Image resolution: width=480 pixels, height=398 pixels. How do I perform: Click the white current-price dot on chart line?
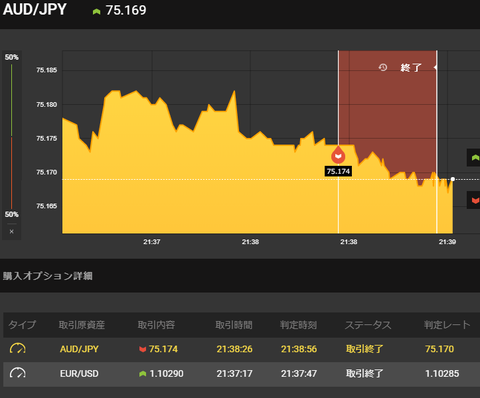(453, 179)
